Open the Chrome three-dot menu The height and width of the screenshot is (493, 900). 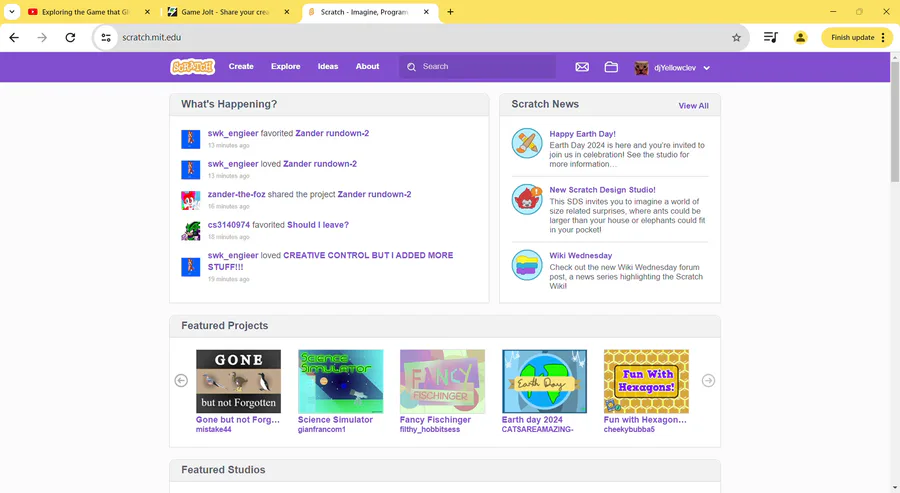click(883, 37)
